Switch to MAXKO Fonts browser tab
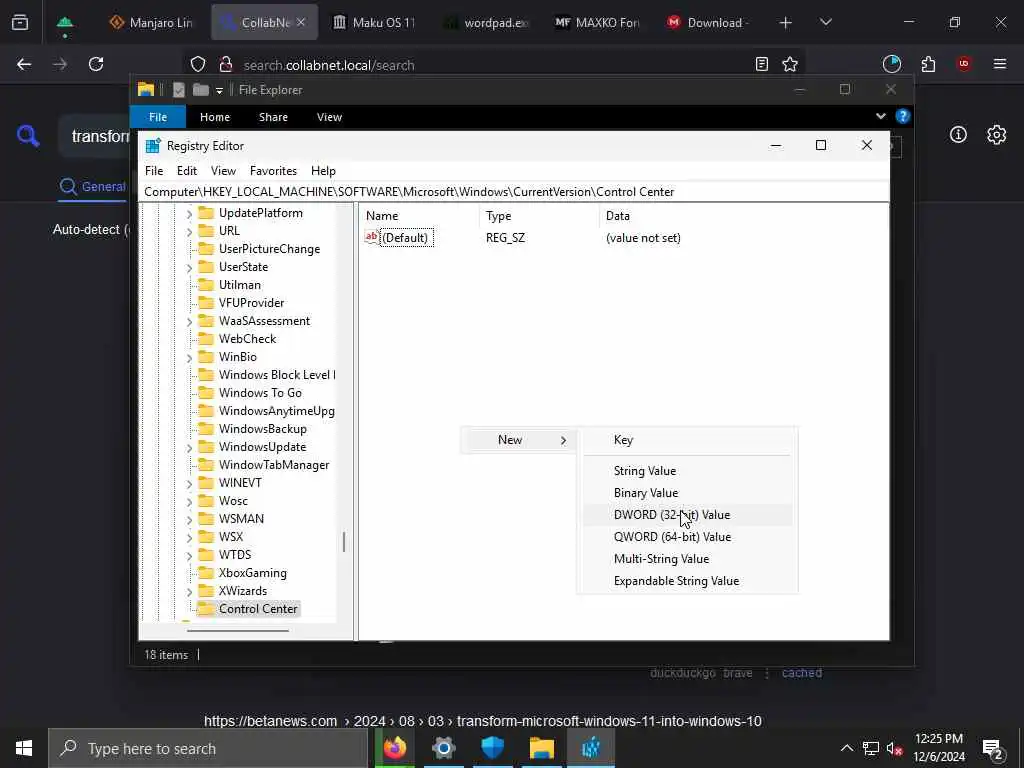Viewport: 1024px width, 768px height. (597, 23)
